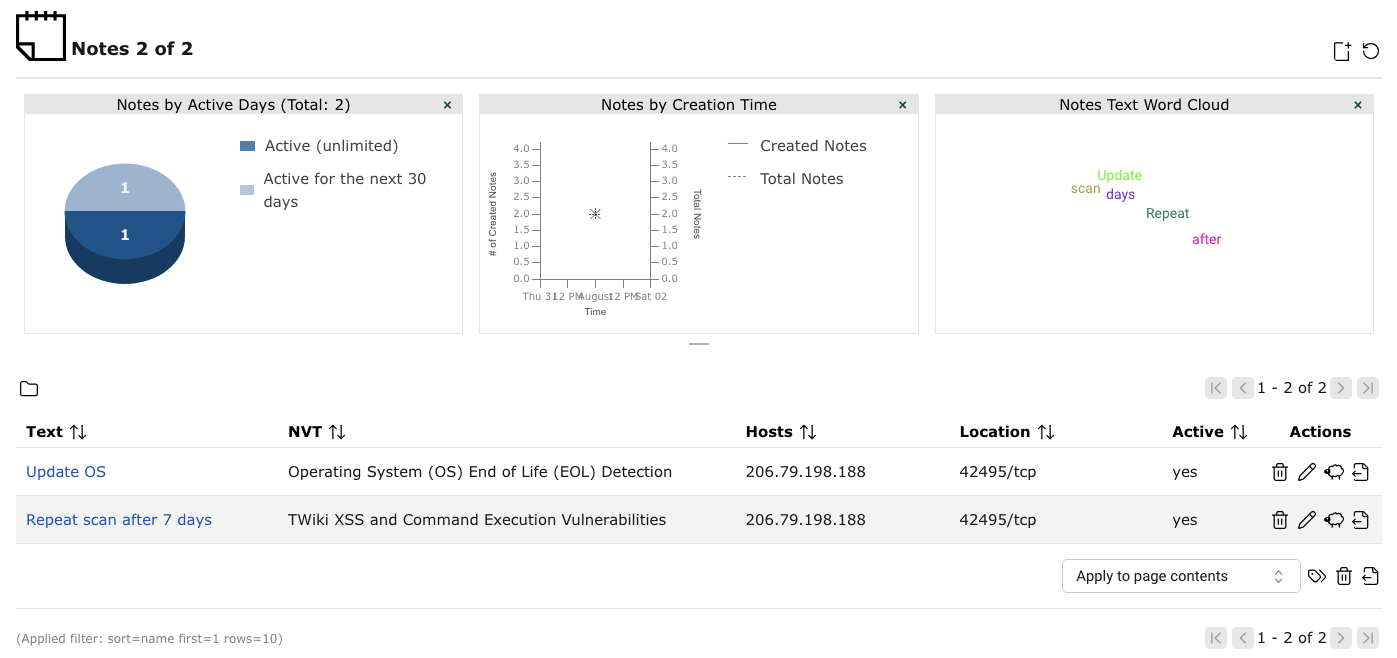Edit the Repeat scan after 7 days note
This screenshot has height=658, width=1397.
pos(1306,520)
